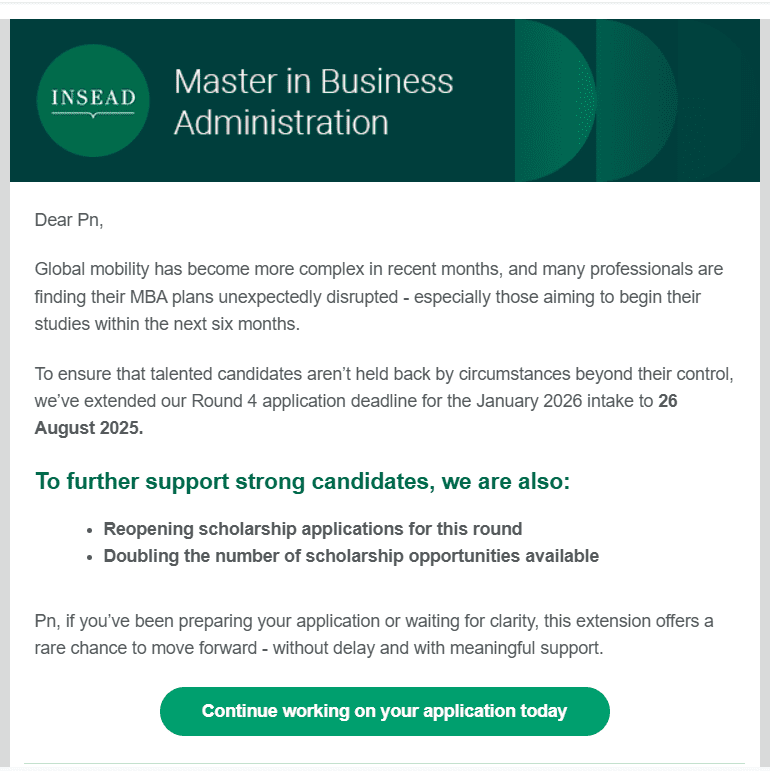Select the 'Dear Pn,' greeting line

tap(69, 220)
